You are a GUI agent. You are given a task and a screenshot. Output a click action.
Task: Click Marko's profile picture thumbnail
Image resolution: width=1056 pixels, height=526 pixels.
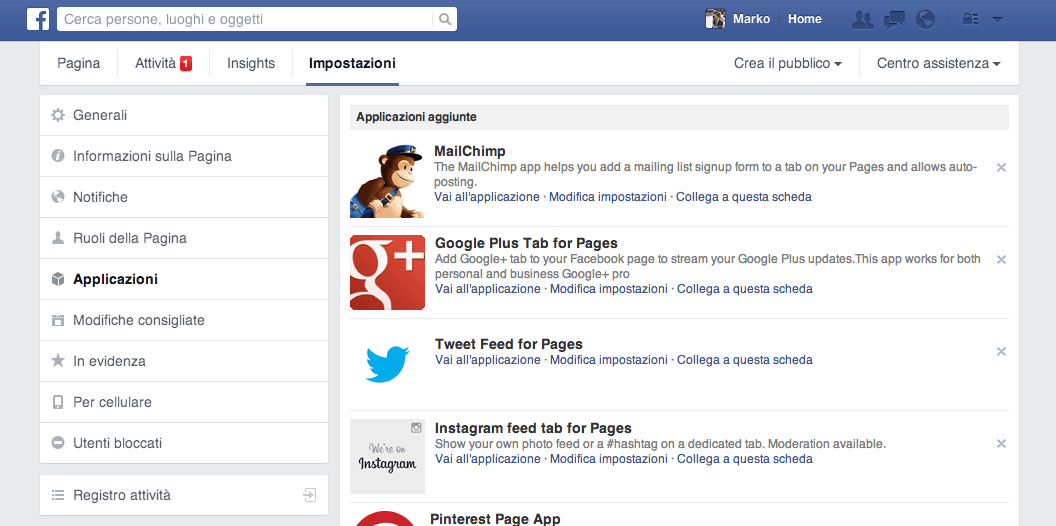tap(715, 19)
